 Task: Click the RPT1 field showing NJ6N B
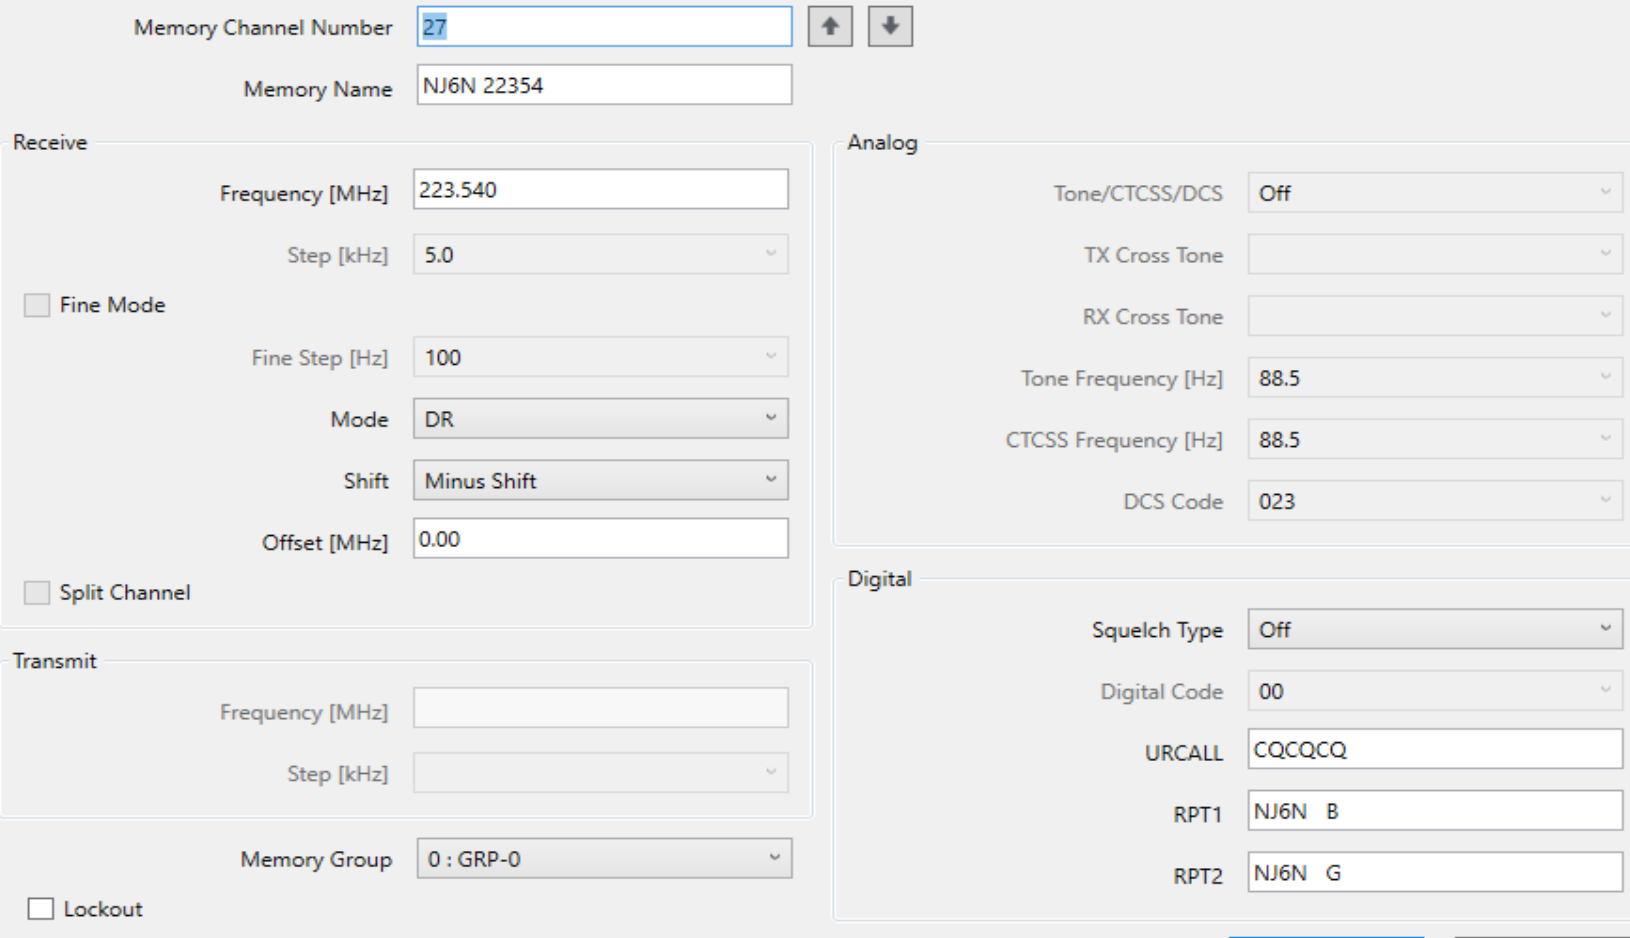click(x=1435, y=811)
